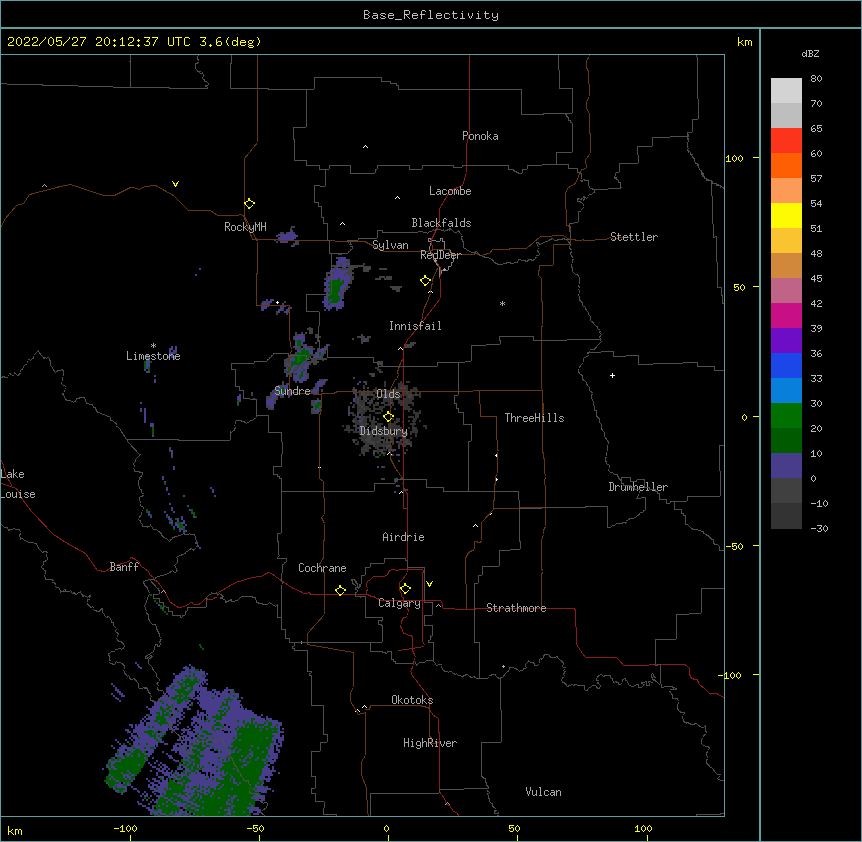Click the dBZ legend heading
862x842 pixels.
click(810, 54)
